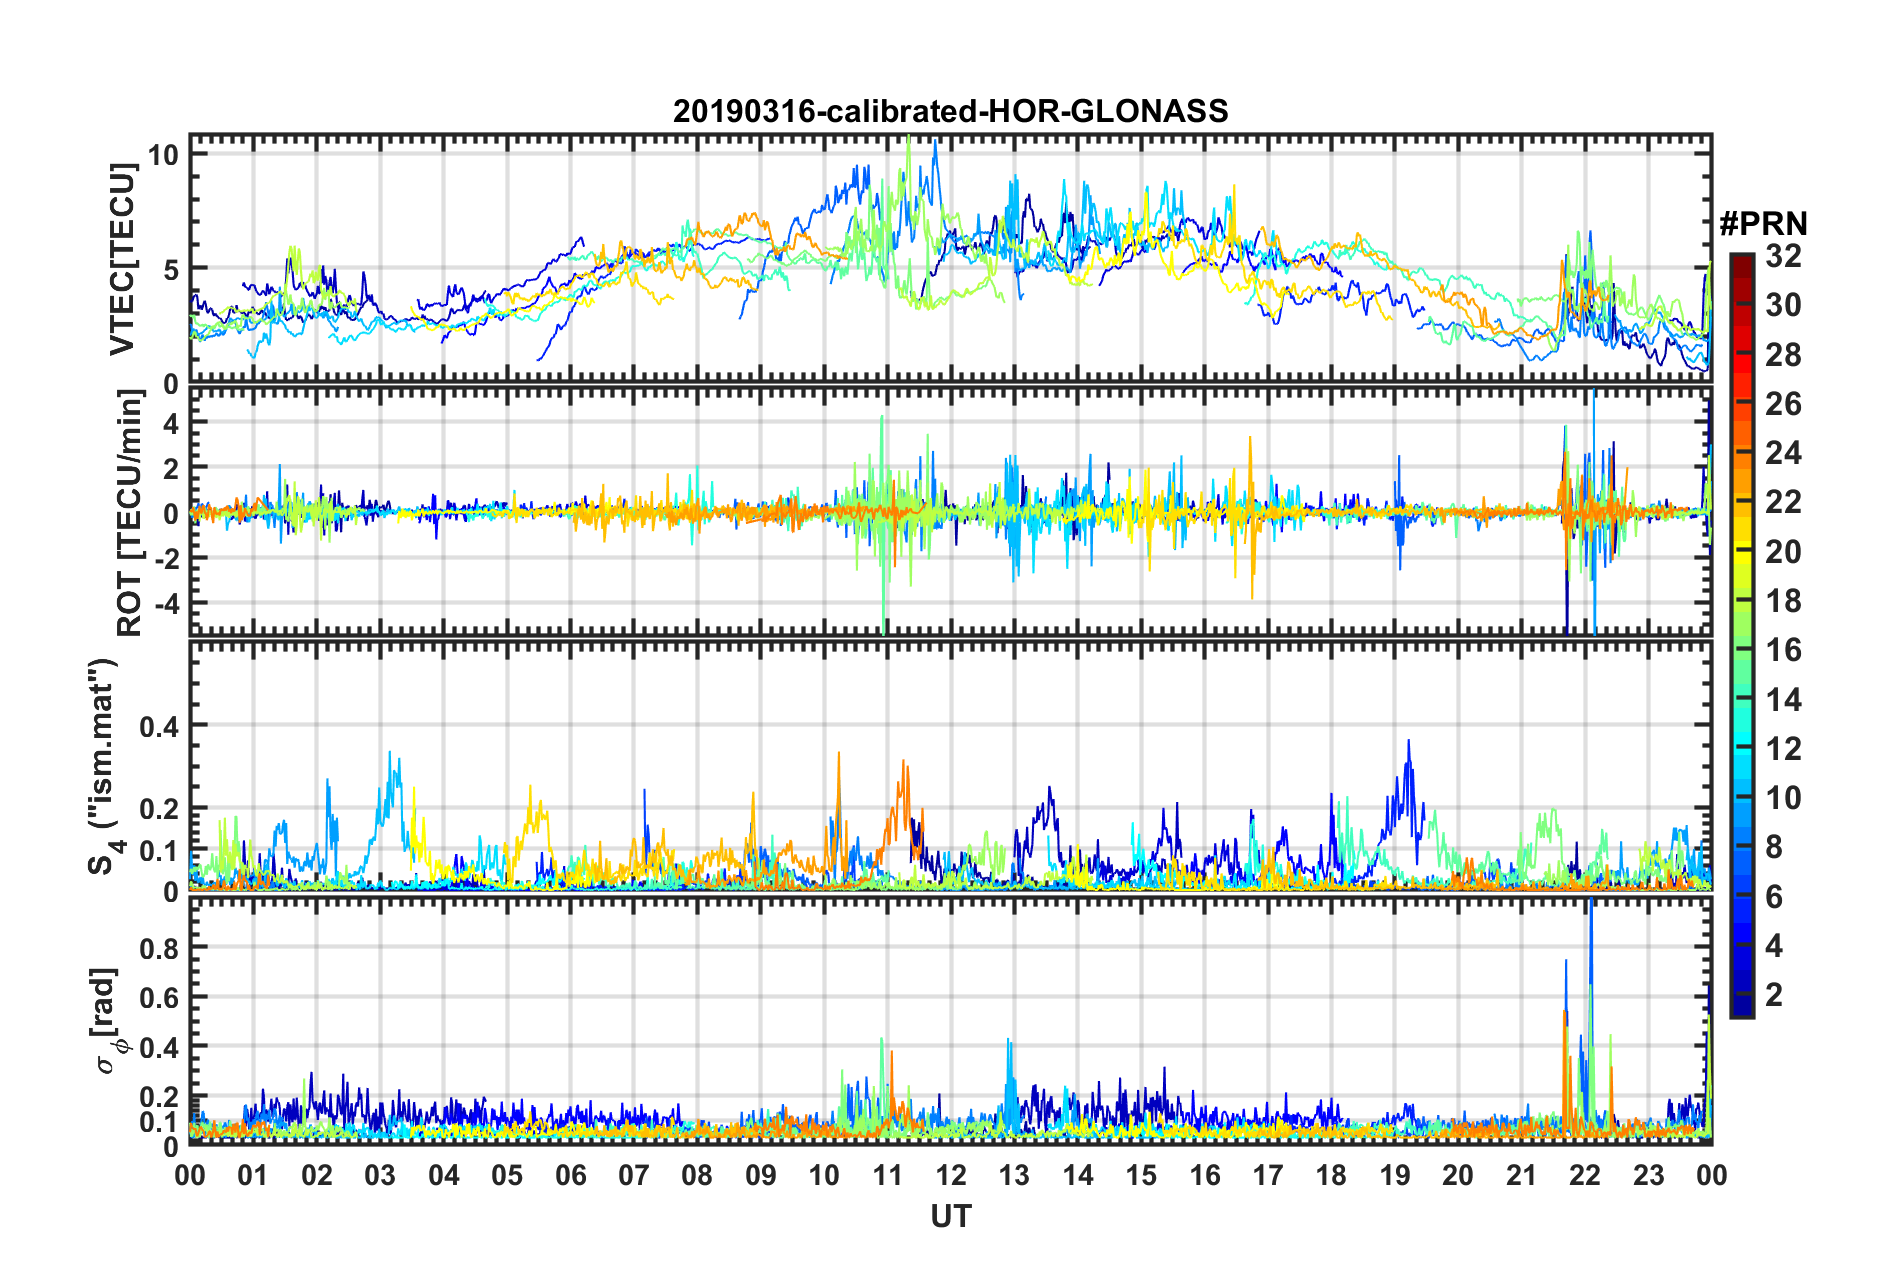The image size is (1902, 1272).
Task: Click x-axis tick label 14
Action: (1078, 1175)
